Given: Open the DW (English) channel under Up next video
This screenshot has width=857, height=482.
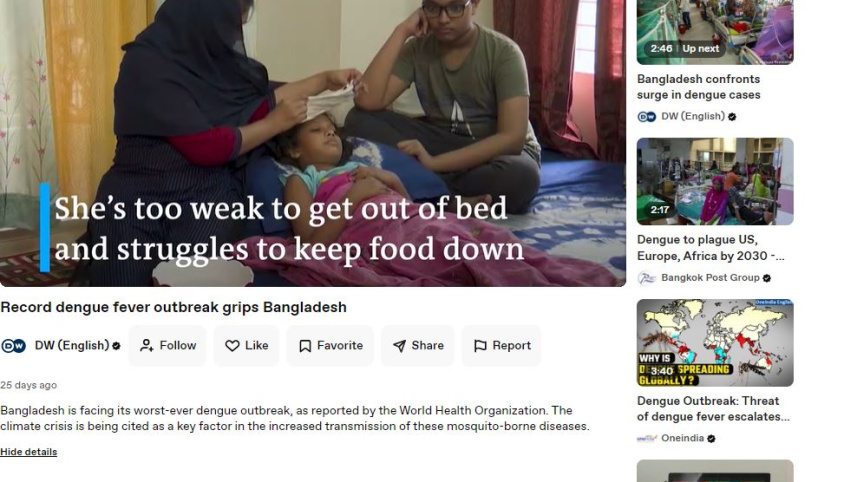Looking at the screenshot, I should click(692, 116).
